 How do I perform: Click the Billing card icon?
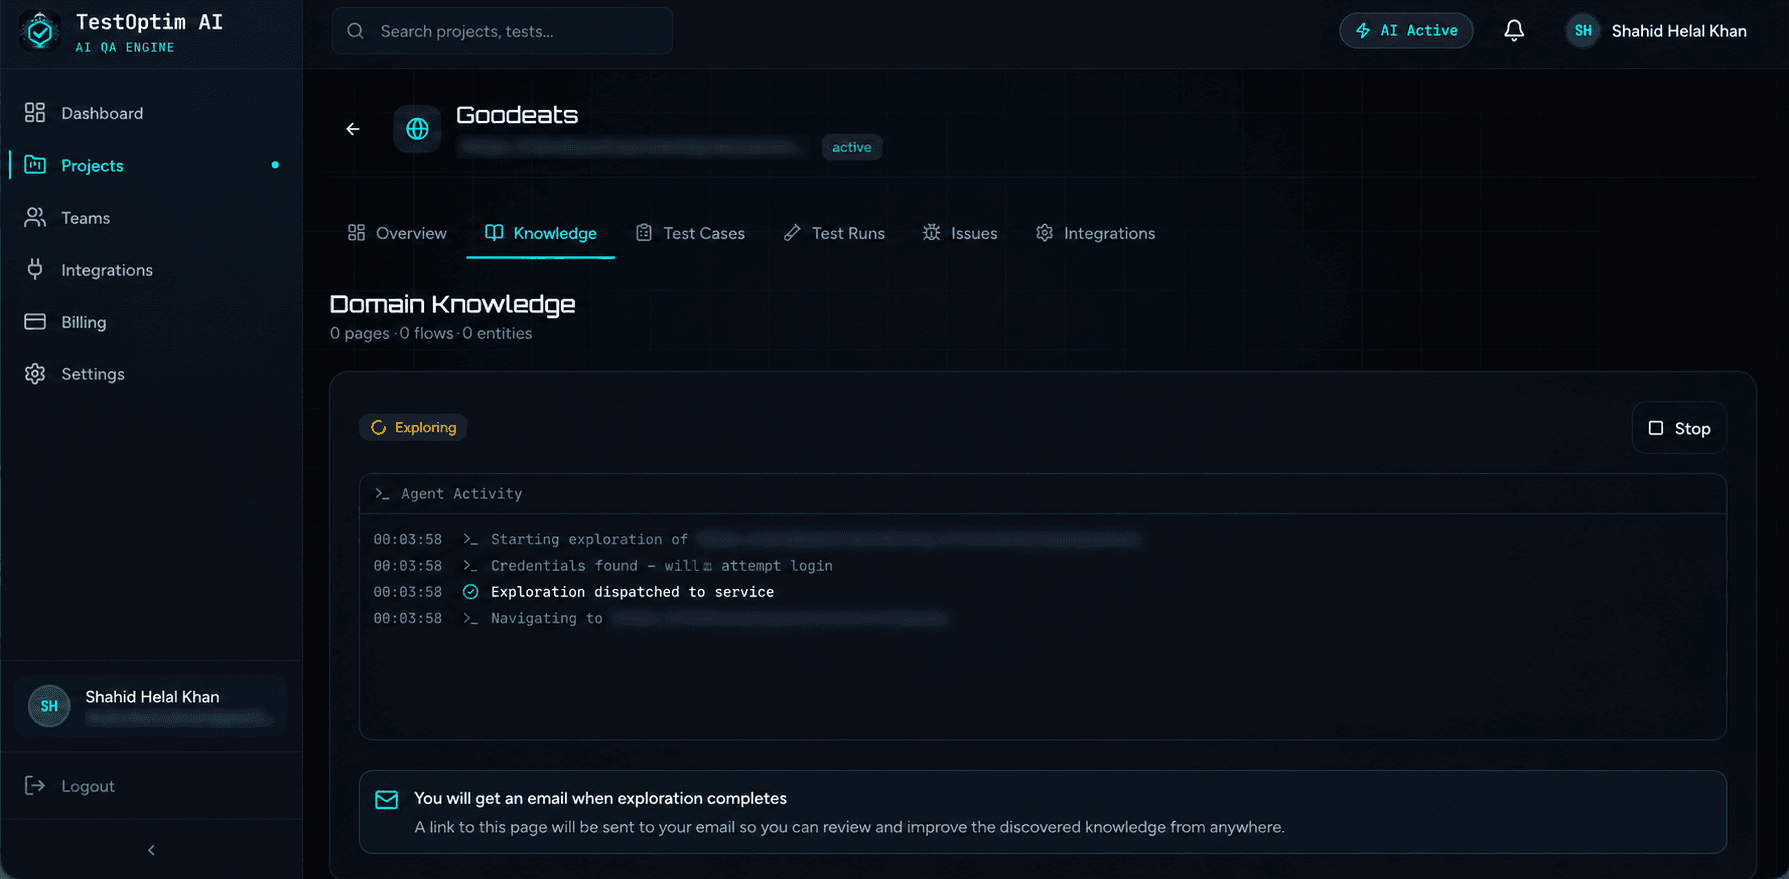(35, 321)
